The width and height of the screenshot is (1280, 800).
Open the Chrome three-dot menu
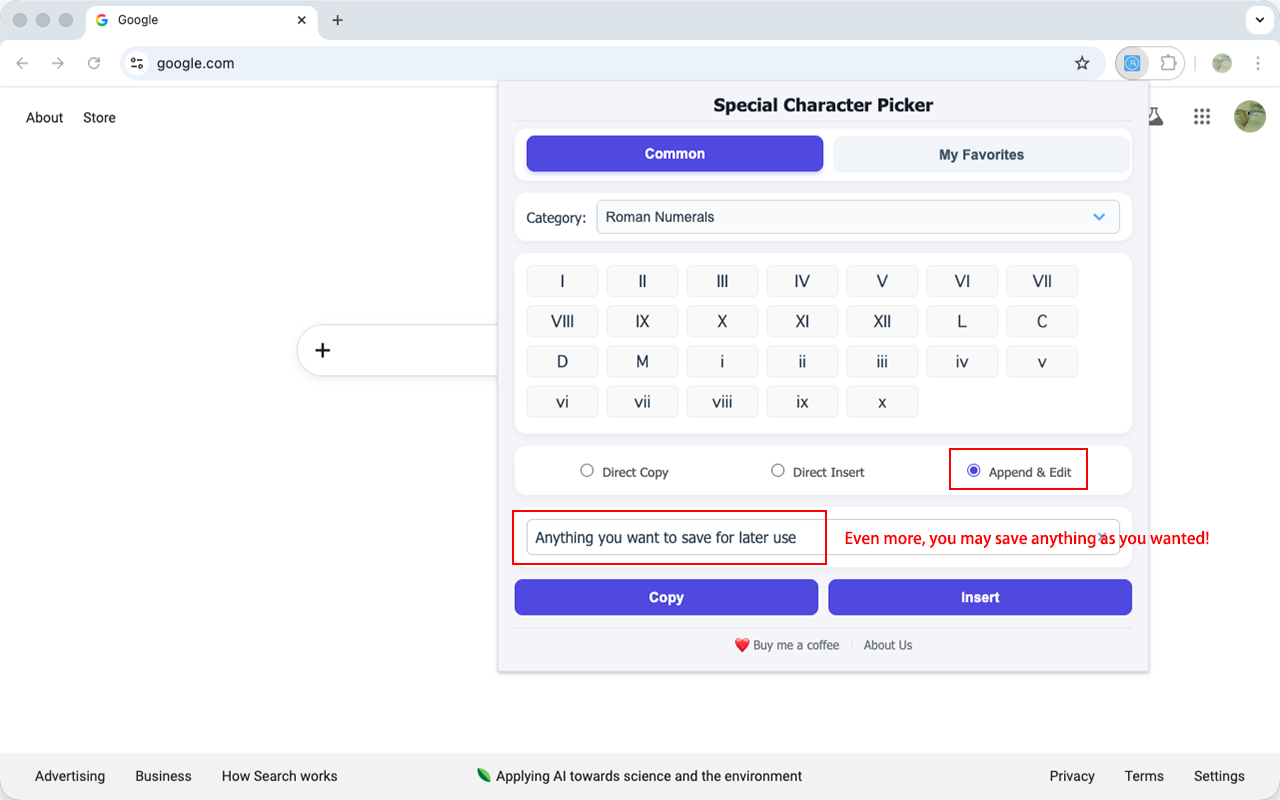pos(1258,63)
